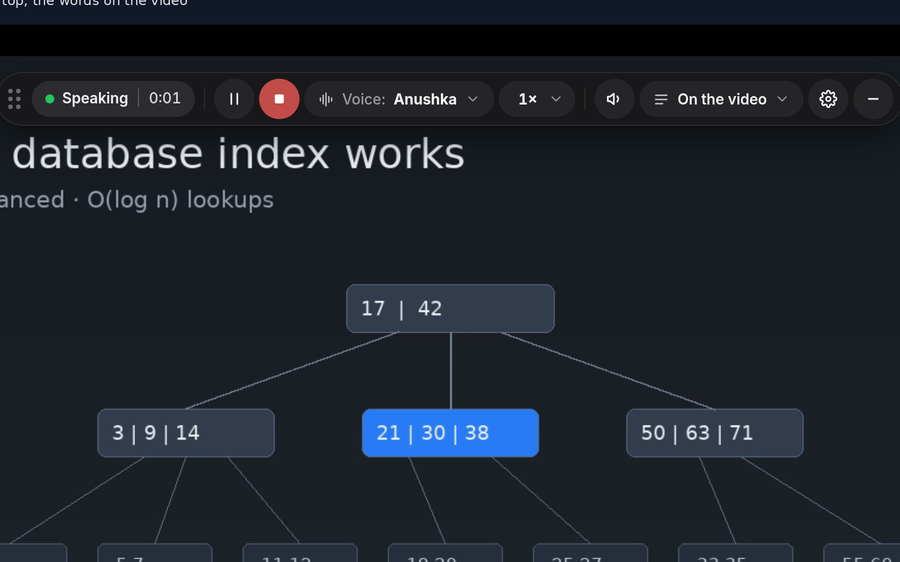The height and width of the screenshot is (562, 900).
Task: Open the On the video dropdown
Action: pos(721,99)
